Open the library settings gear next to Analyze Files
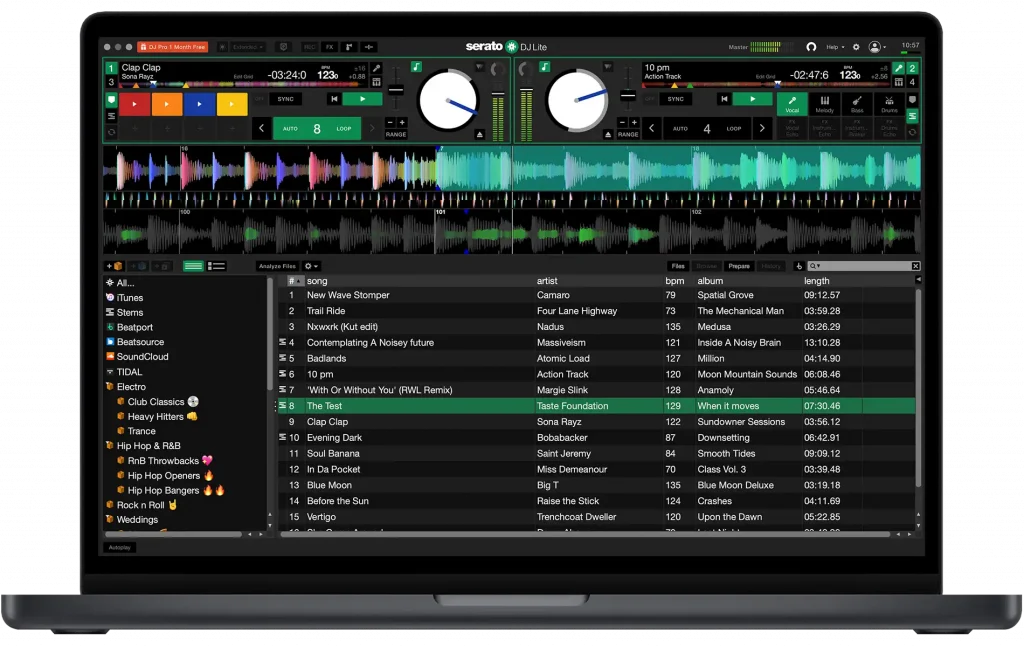 coord(310,266)
